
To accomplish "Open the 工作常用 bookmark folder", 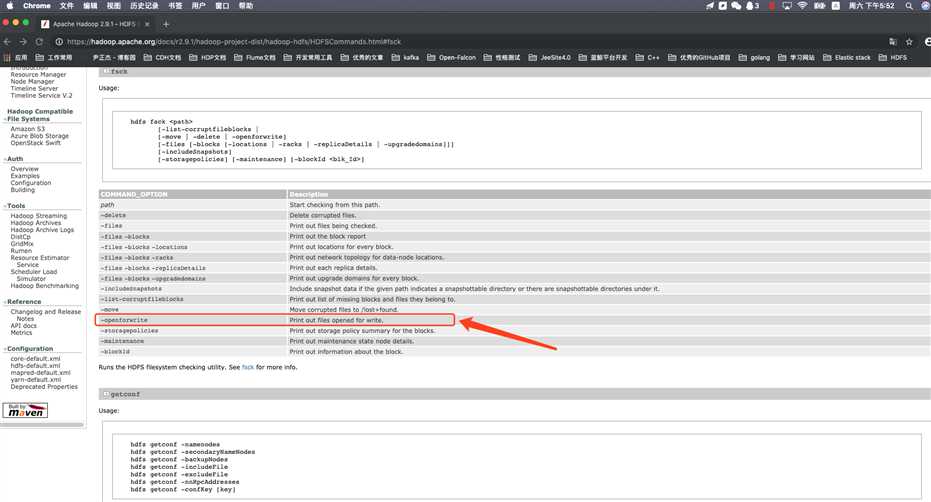I will 54,58.
